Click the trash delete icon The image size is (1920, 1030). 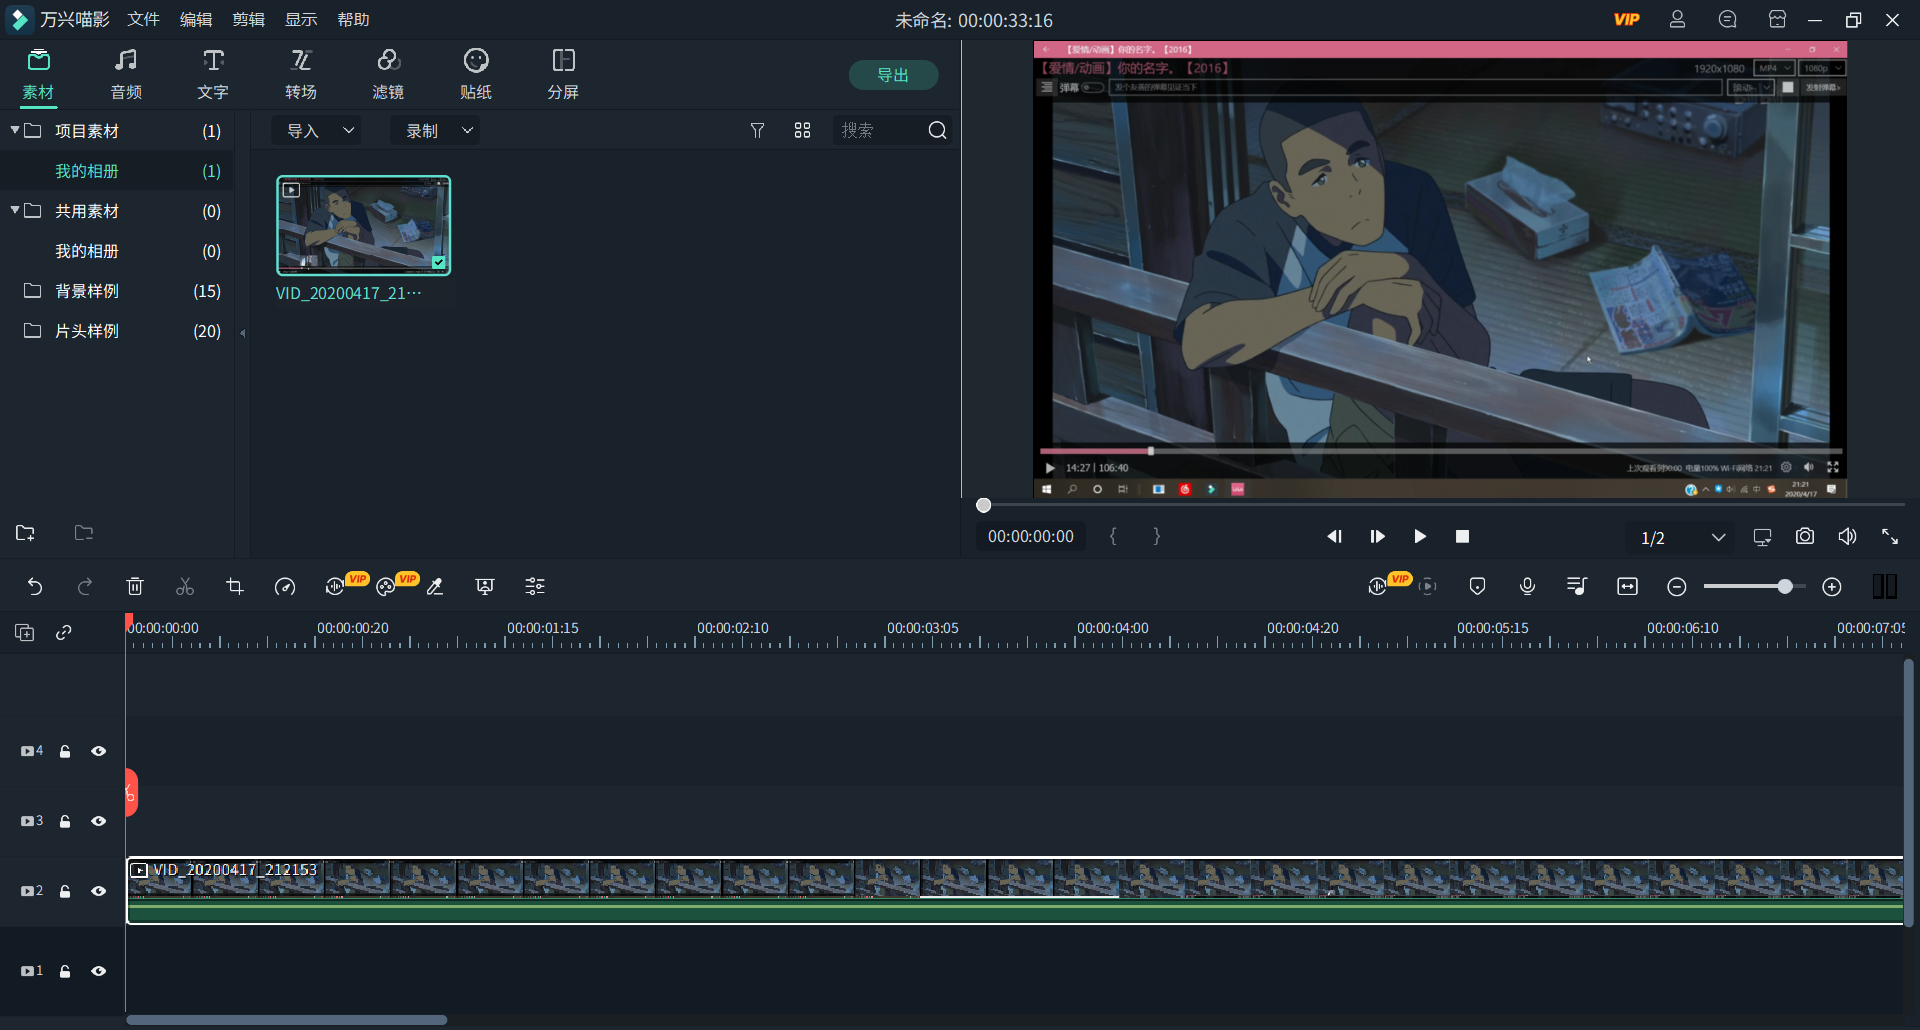(x=135, y=587)
